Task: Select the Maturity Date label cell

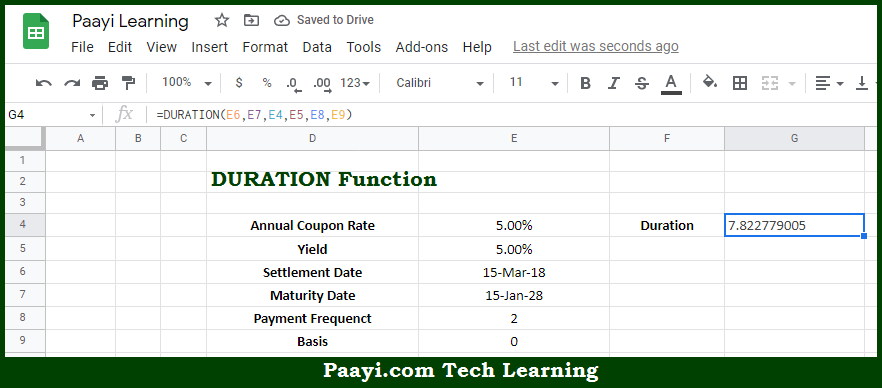Action: pyautogui.click(x=312, y=295)
